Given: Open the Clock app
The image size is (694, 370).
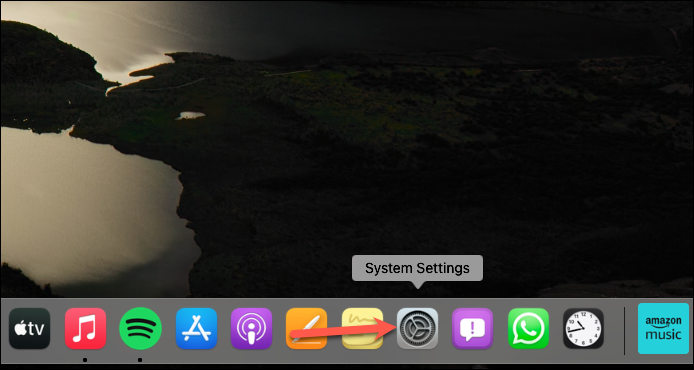Looking at the screenshot, I should [x=583, y=328].
